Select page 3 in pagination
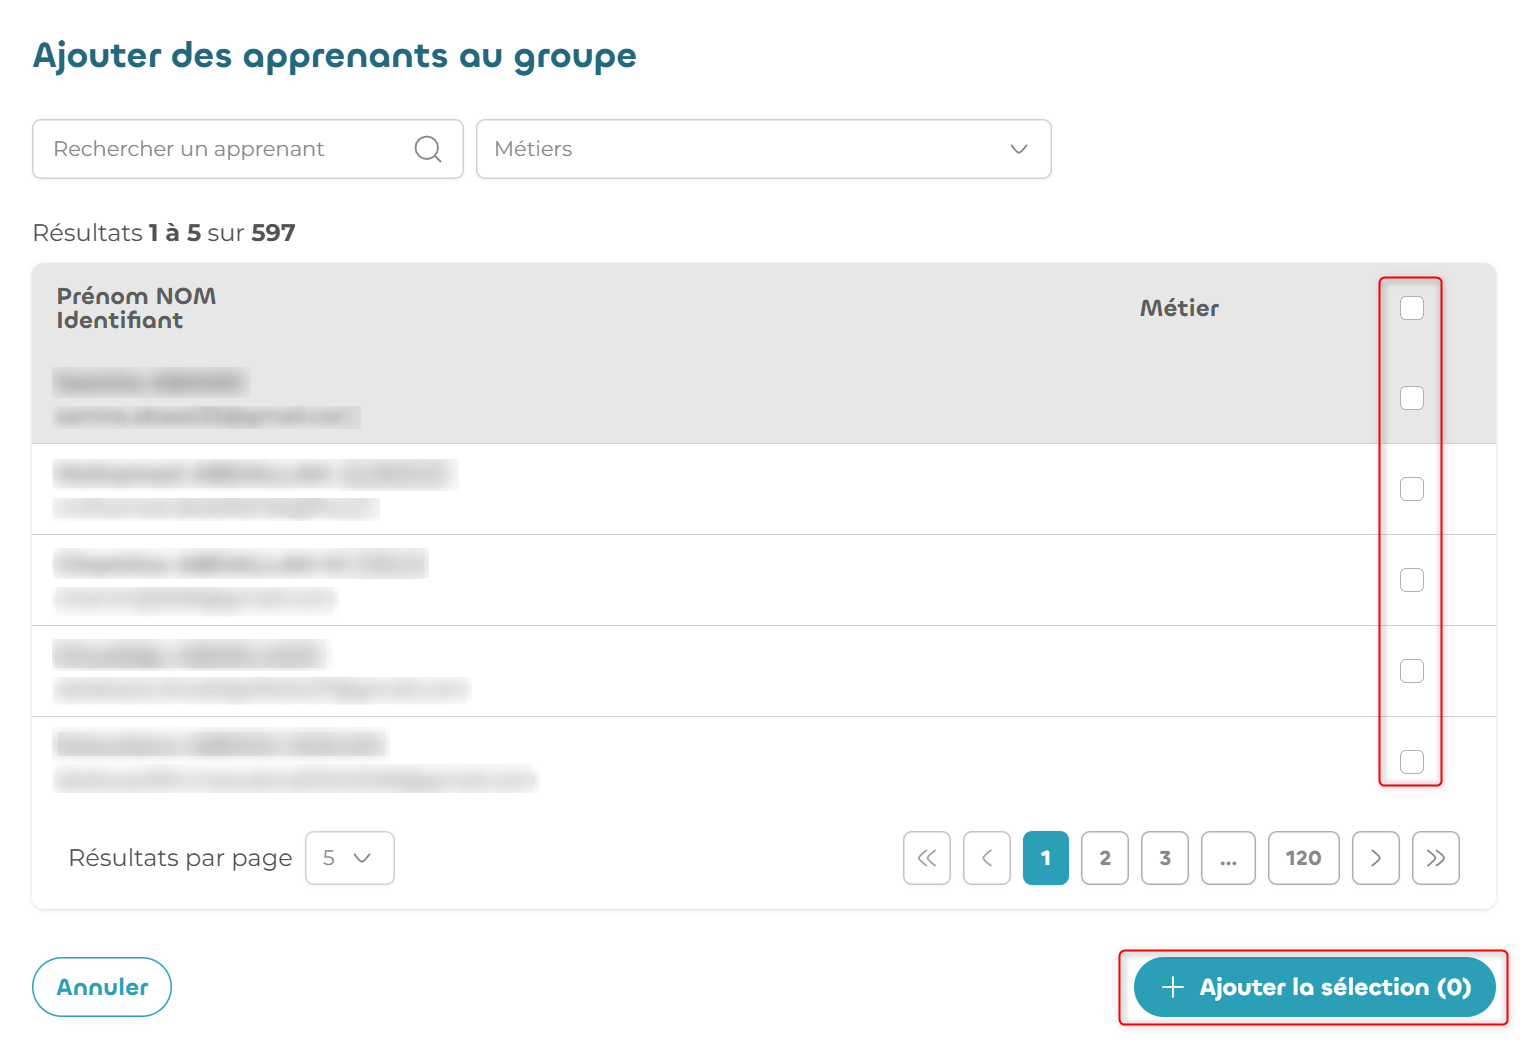 pos(1165,858)
